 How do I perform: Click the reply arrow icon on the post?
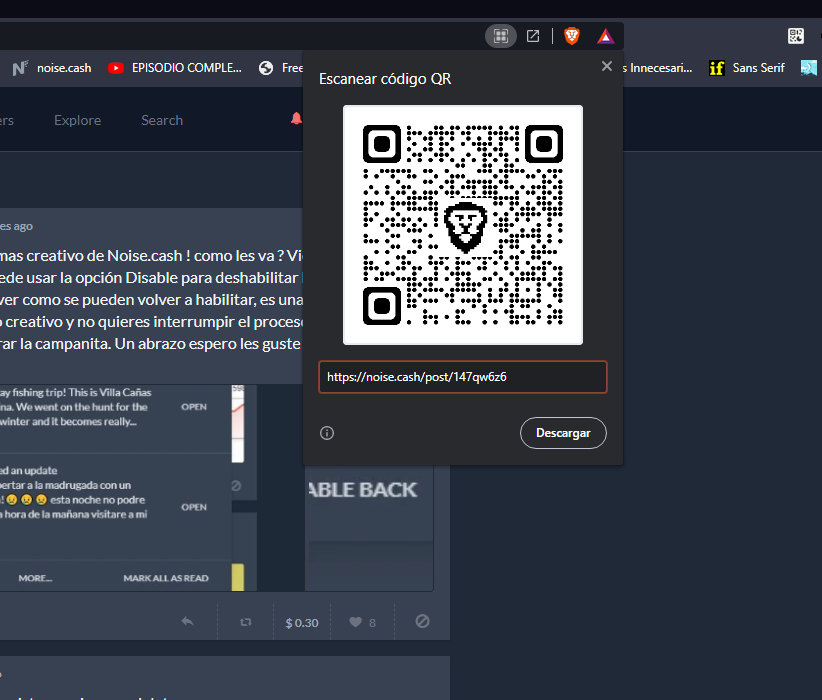188,621
